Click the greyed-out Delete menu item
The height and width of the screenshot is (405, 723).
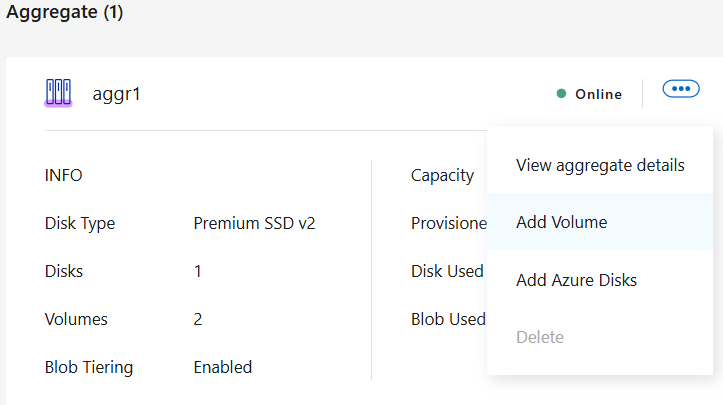pos(540,337)
